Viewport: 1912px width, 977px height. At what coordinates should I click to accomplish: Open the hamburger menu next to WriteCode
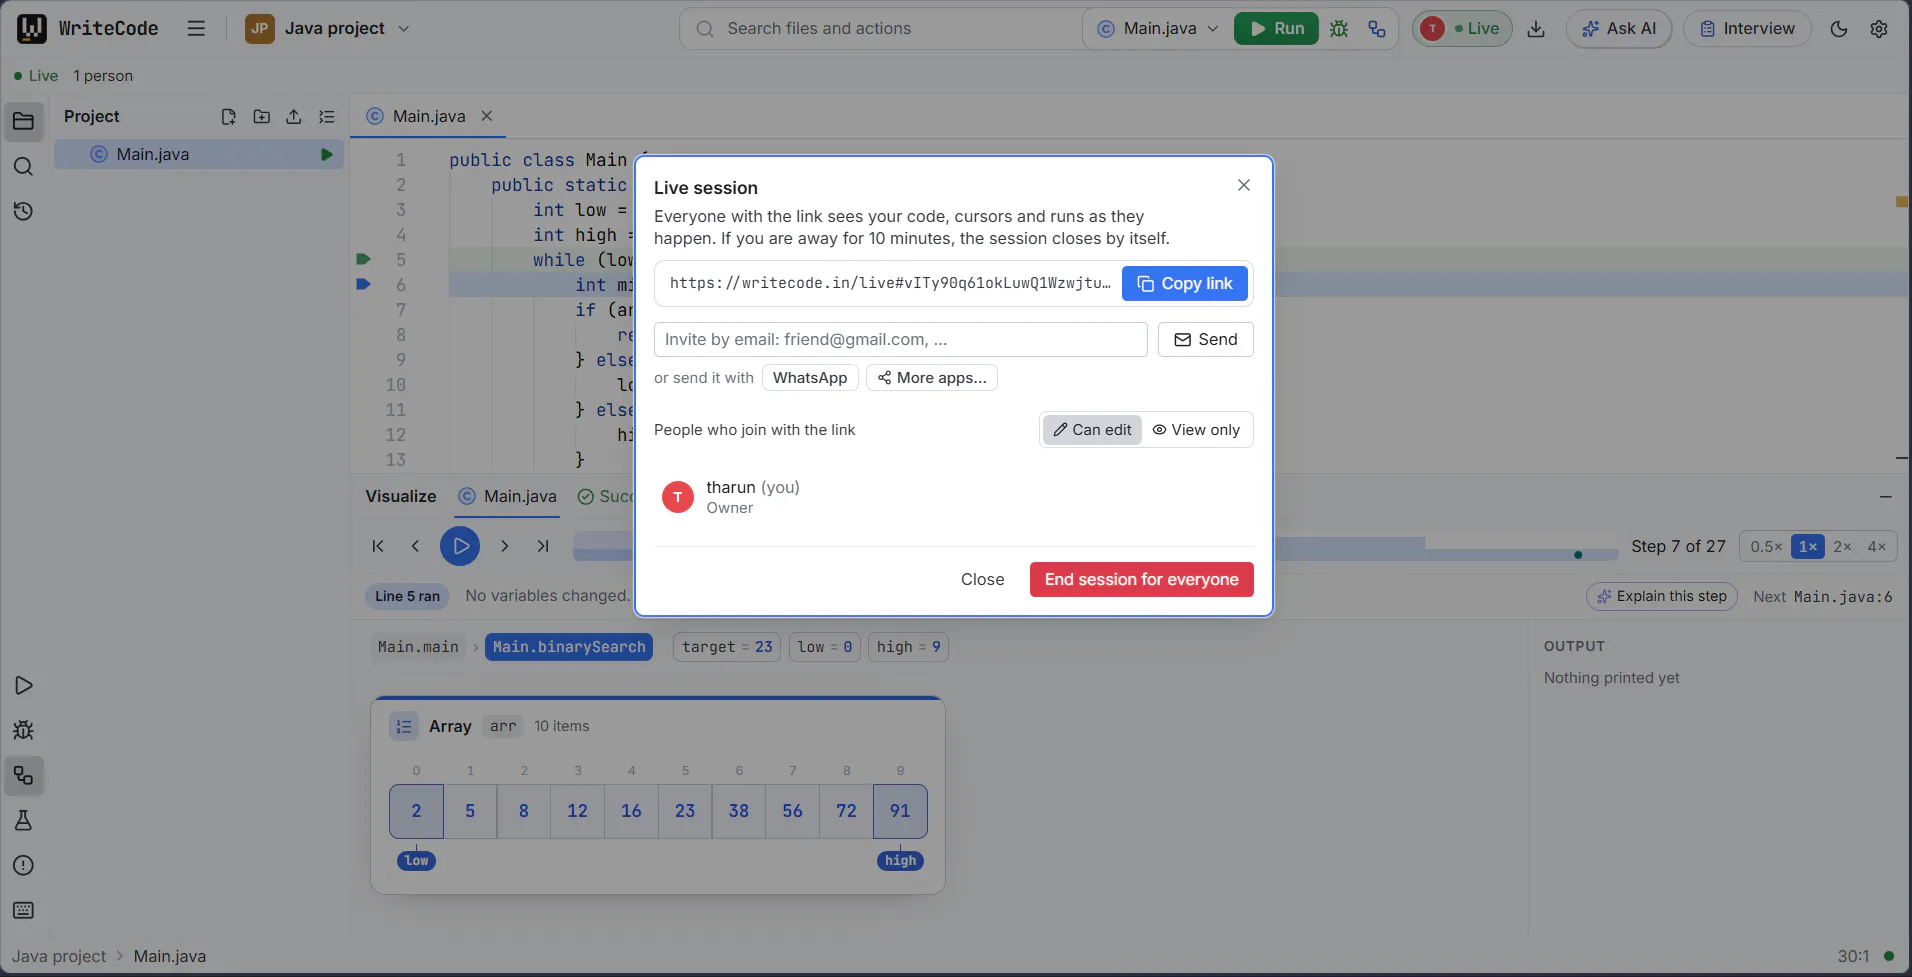pos(196,29)
